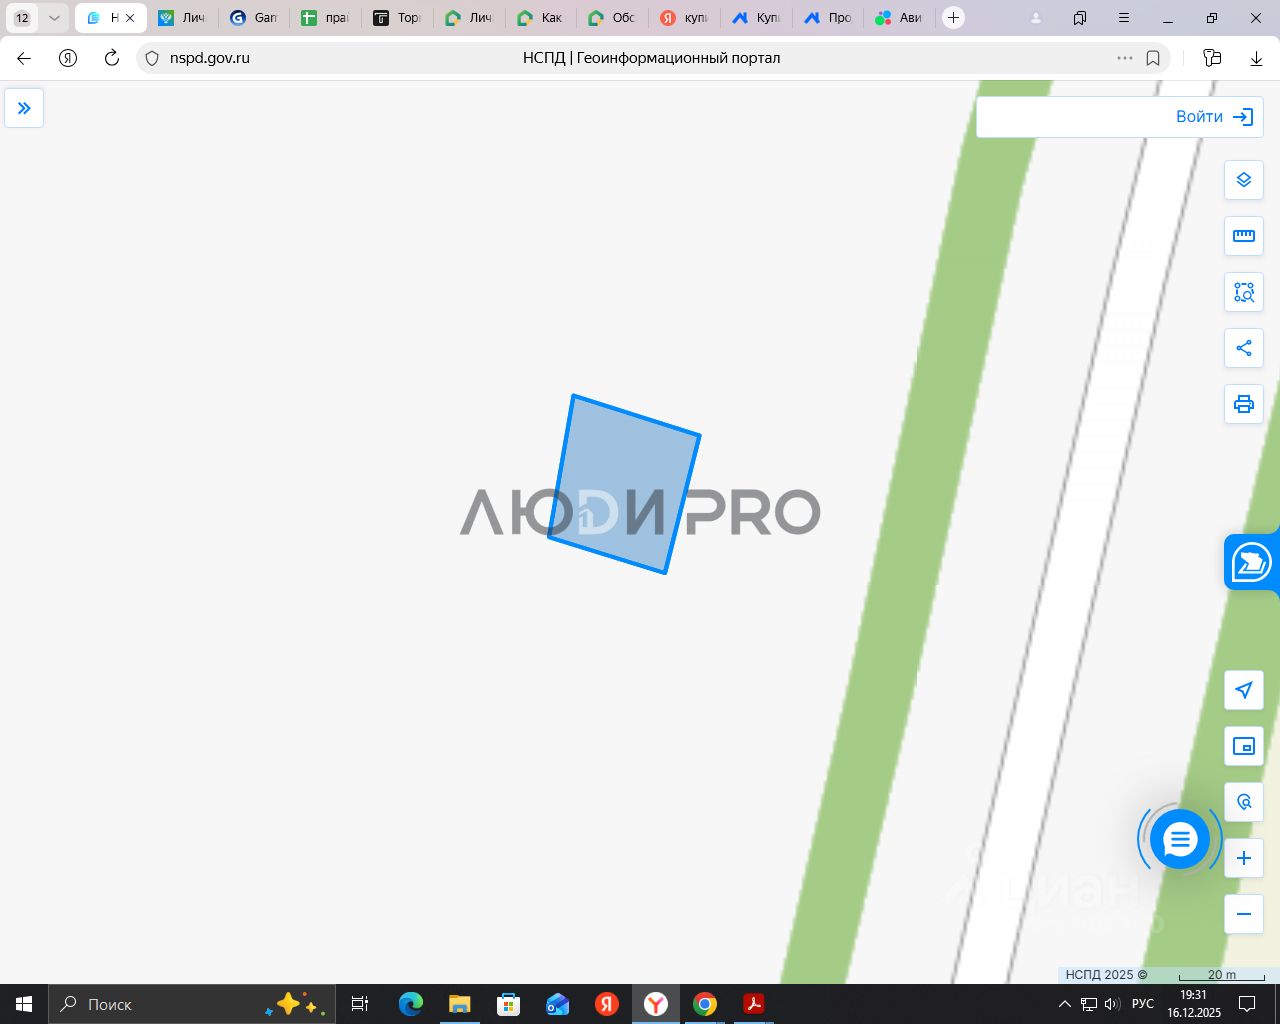The height and width of the screenshot is (1024, 1280).
Task: Open the tab count indicator showing 12
Action: (22, 18)
